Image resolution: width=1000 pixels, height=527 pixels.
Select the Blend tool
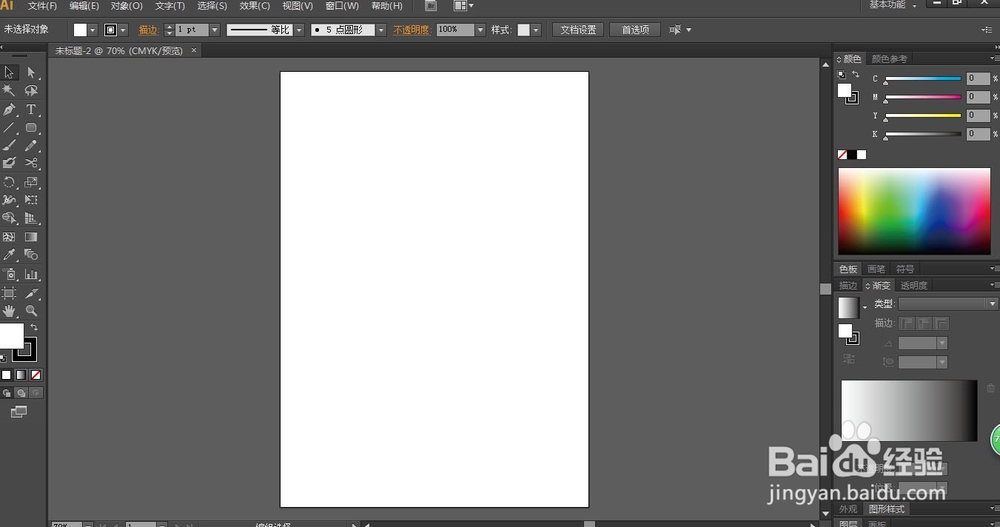(x=31, y=255)
